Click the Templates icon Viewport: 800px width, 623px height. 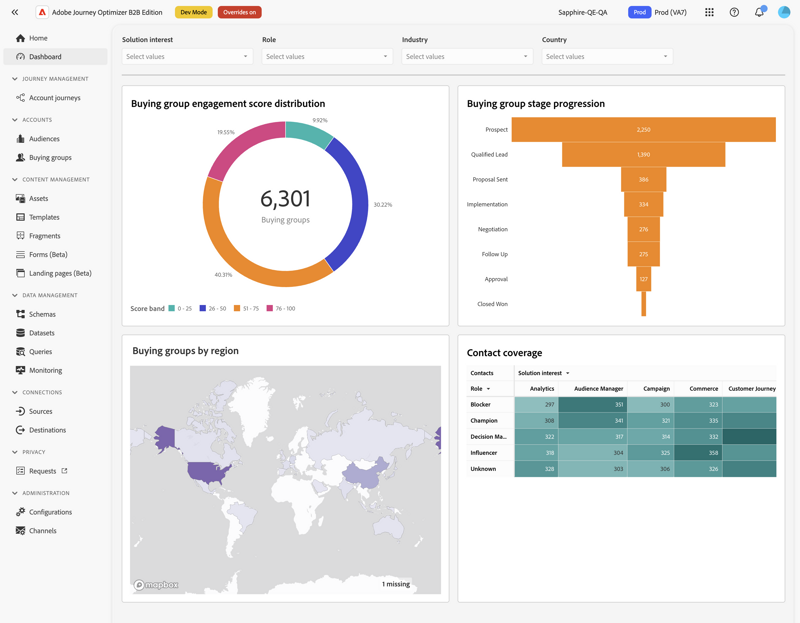[20, 217]
